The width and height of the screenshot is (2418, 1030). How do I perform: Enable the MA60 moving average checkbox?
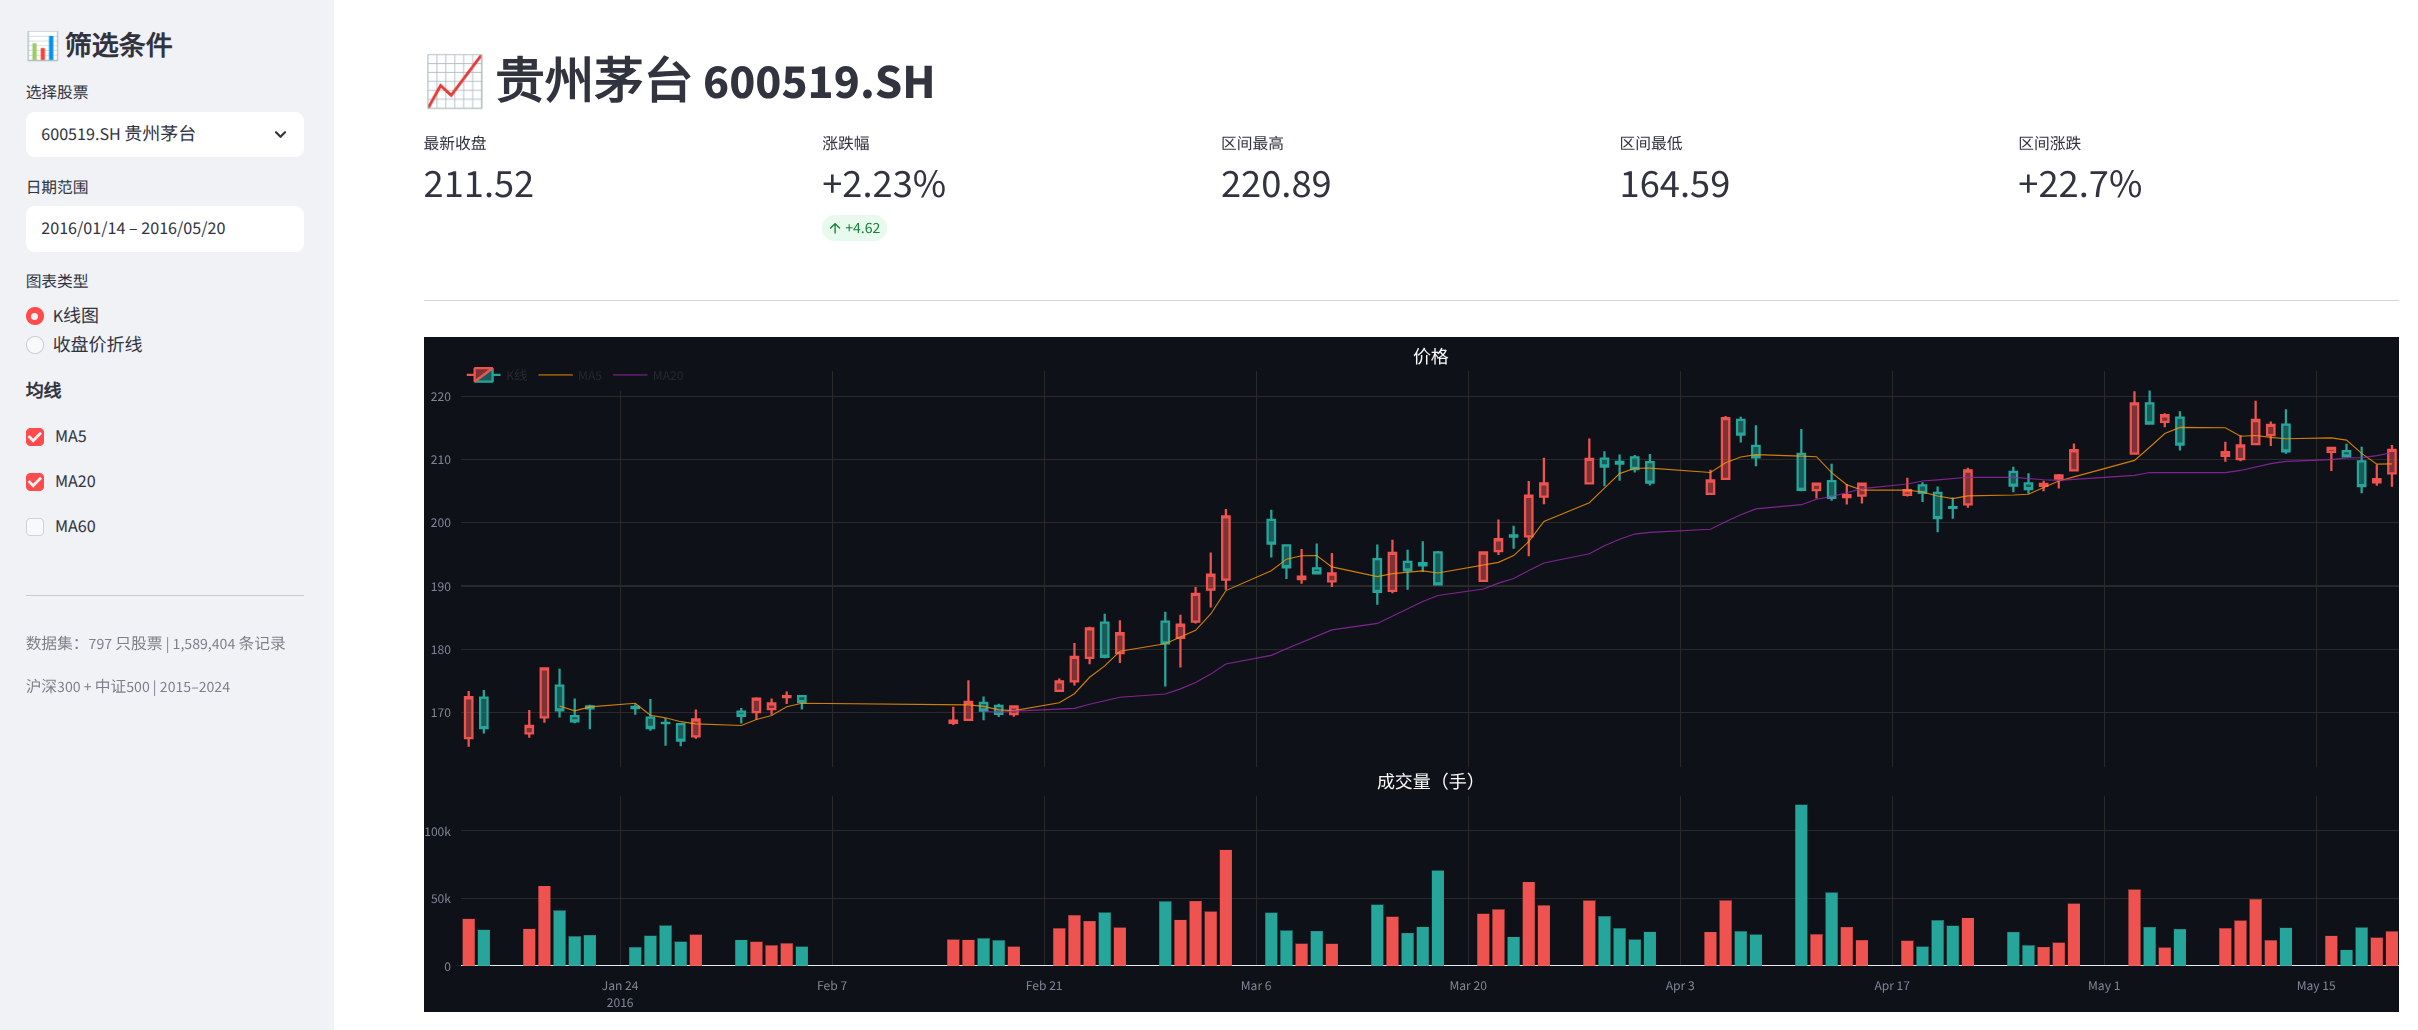(x=35, y=527)
